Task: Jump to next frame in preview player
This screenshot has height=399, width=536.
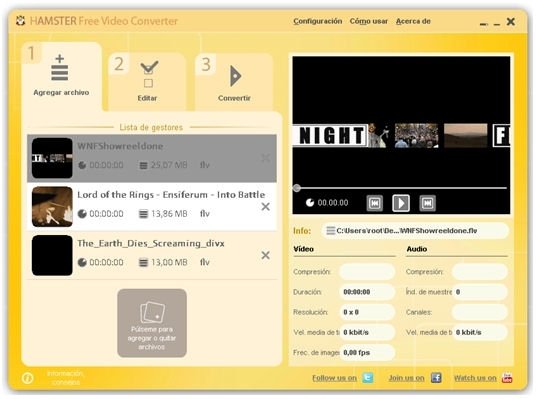Action: click(427, 203)
